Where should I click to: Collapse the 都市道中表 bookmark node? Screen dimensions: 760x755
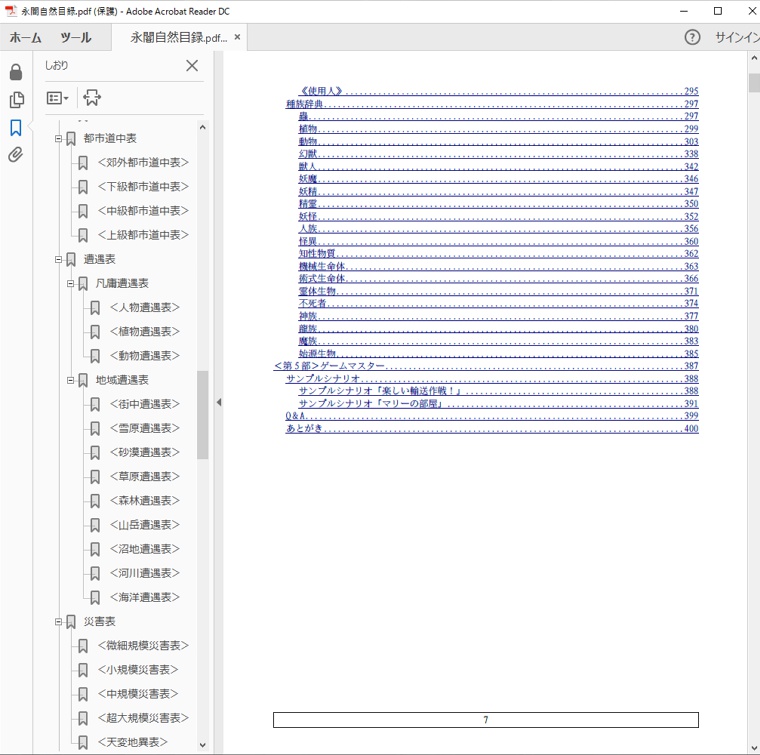(58, 139)
